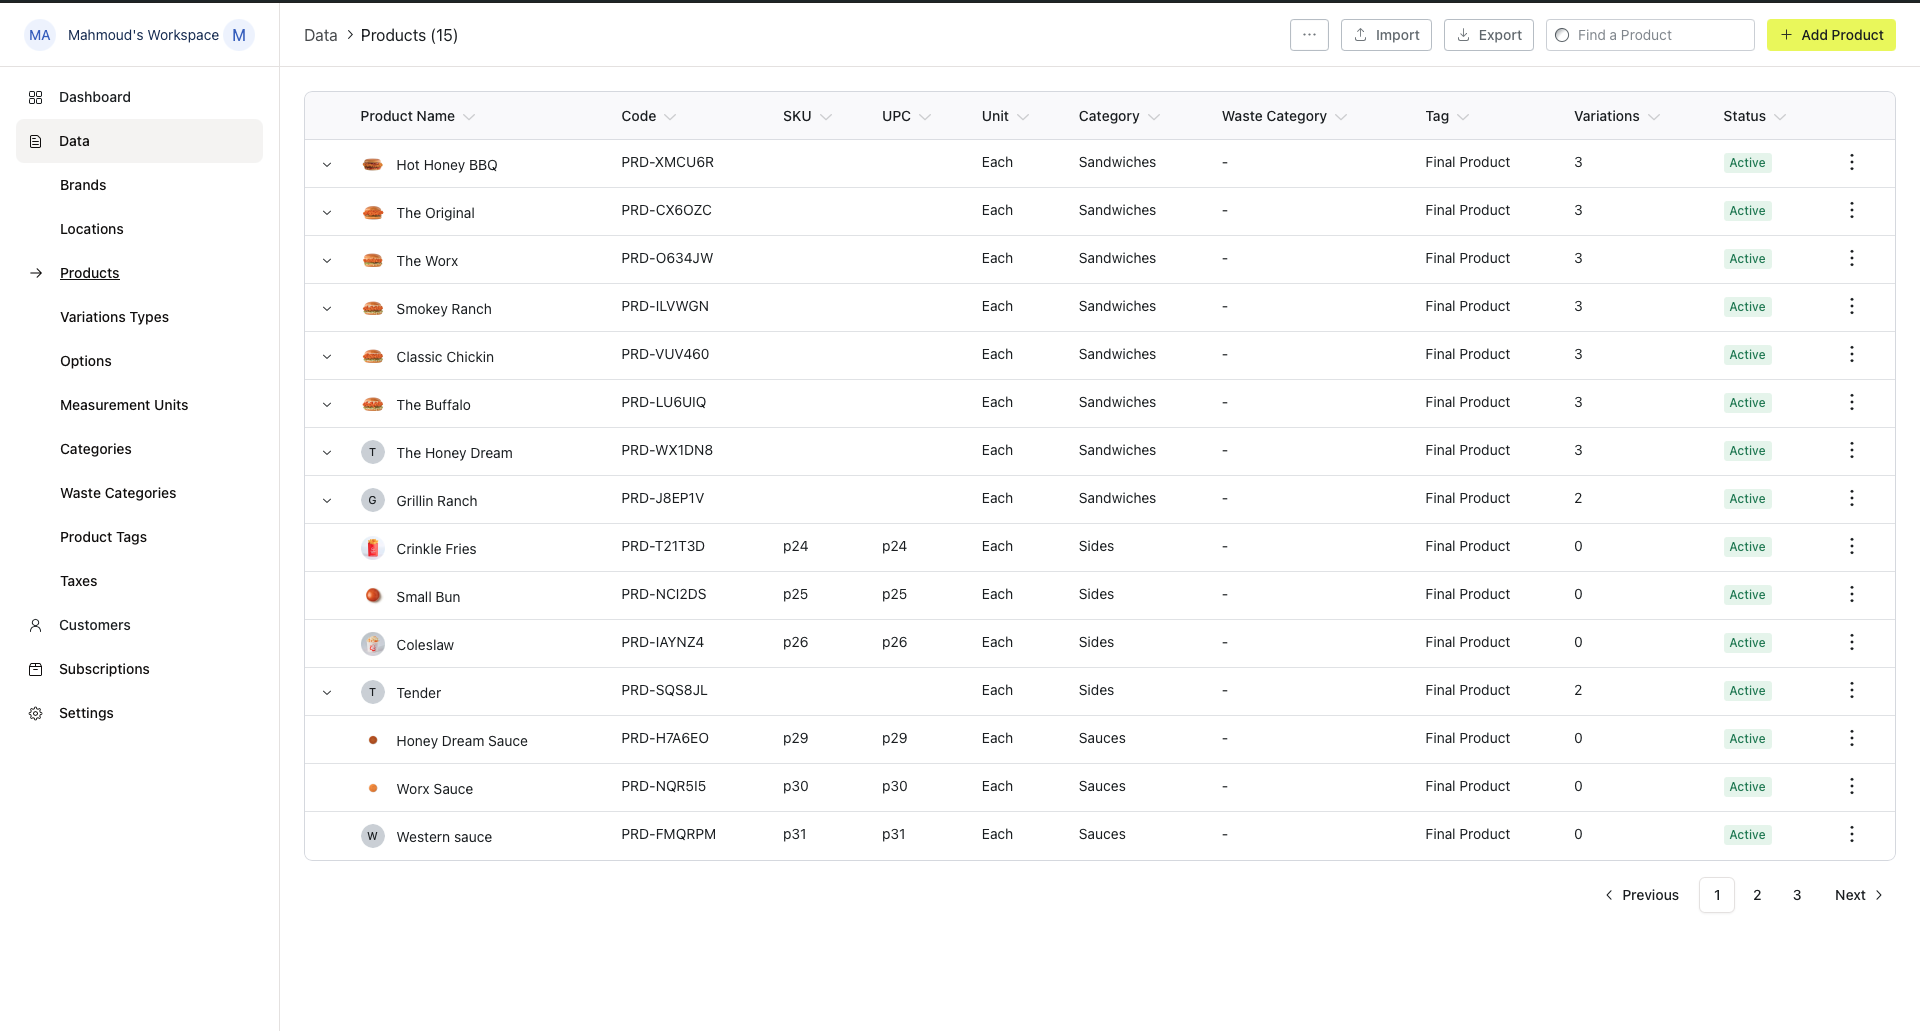1920x1031 pixels.
Task: Open Brands in sidebar
Action: pos(83,185)
